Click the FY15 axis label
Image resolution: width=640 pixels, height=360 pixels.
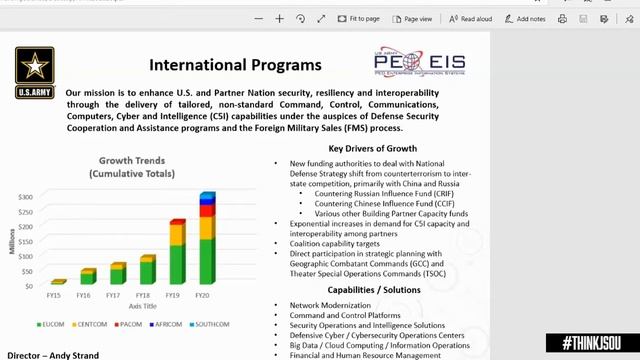53,295
